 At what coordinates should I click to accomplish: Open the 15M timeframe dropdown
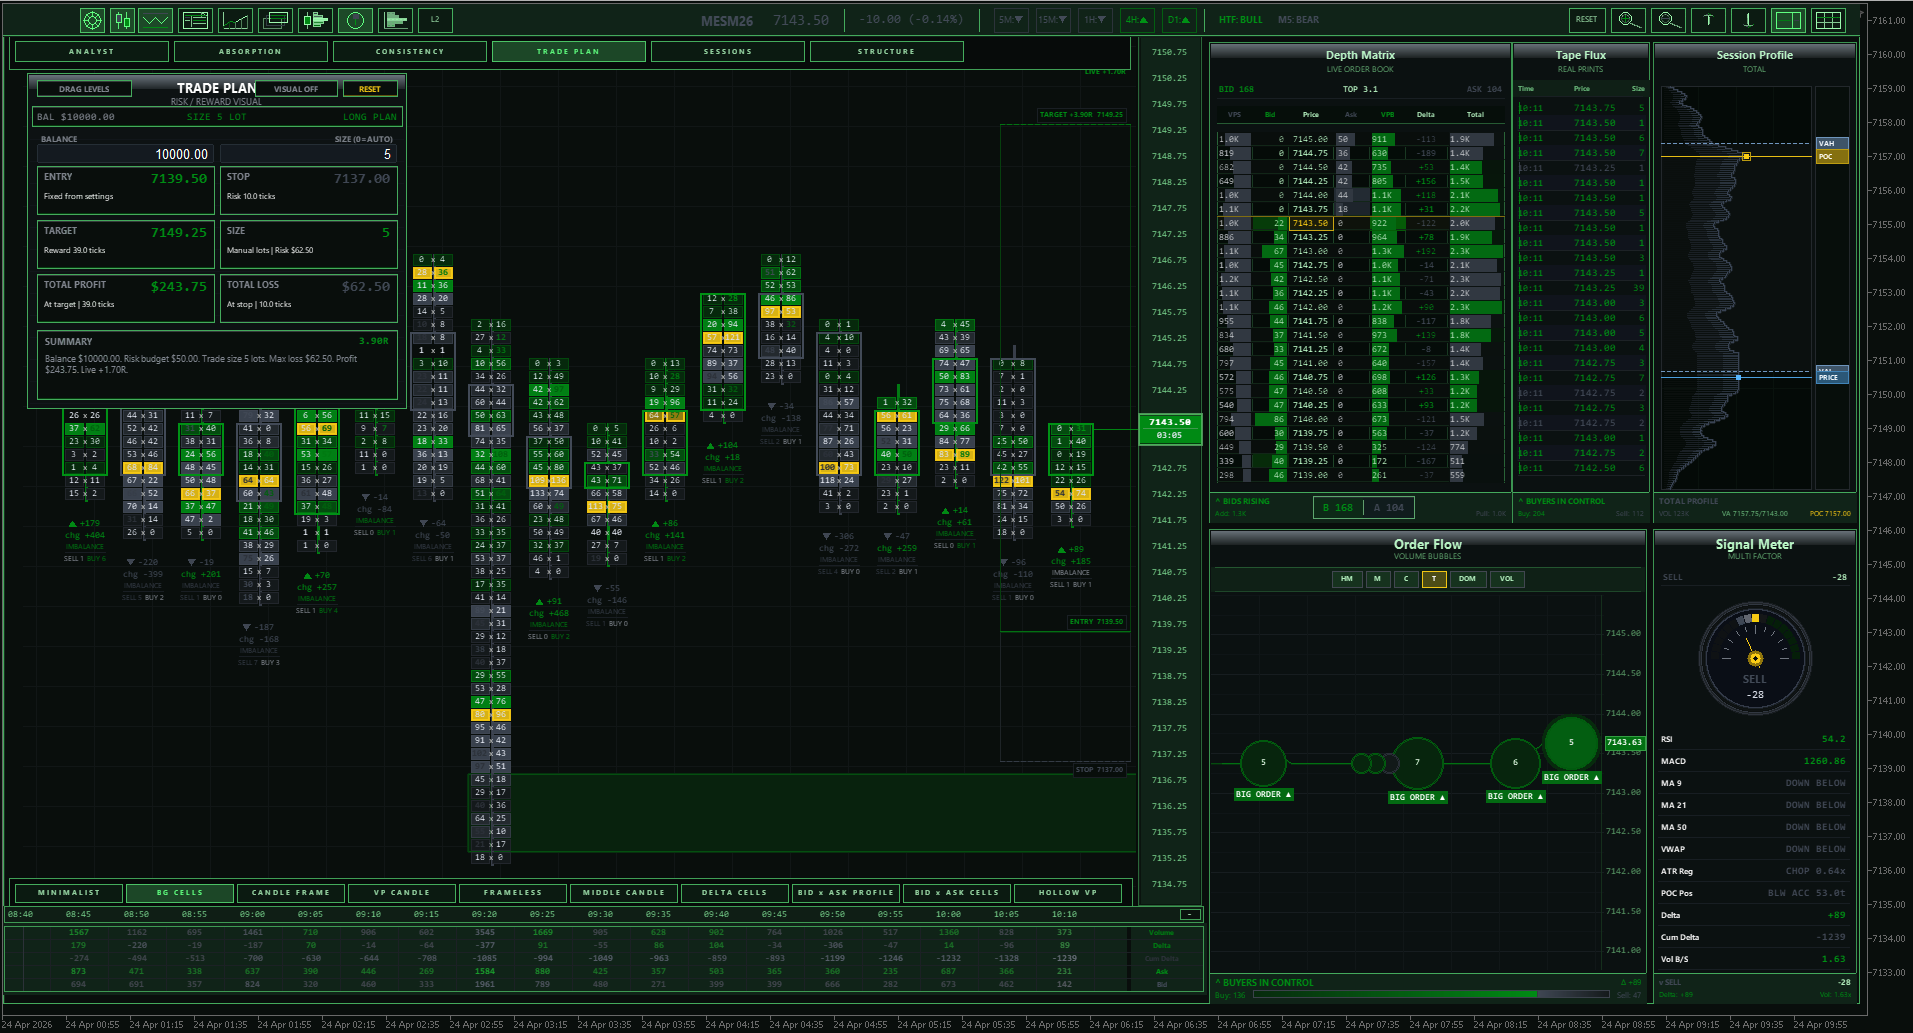click(x=1053, y=20)
